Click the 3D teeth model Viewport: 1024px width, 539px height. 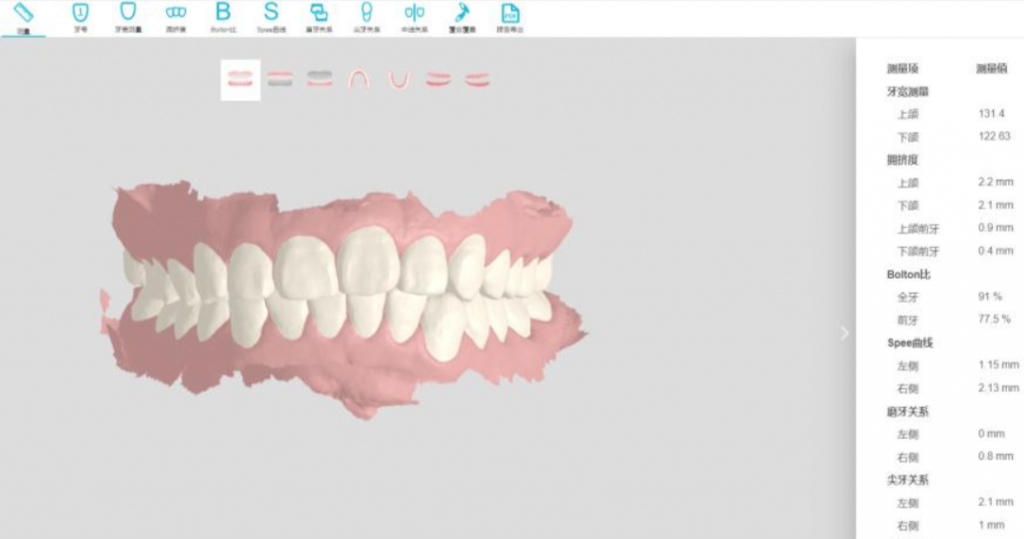click(340, 290)
